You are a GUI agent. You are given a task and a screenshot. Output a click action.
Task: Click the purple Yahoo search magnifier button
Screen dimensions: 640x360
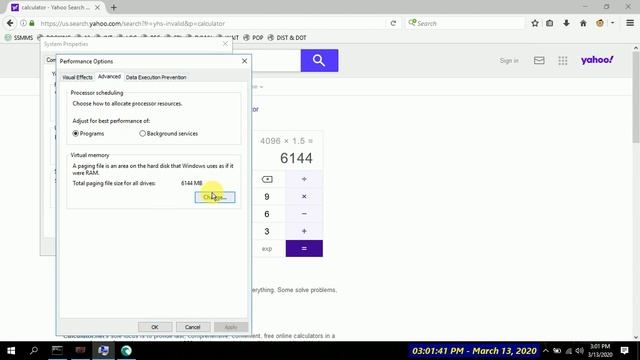click(x=319, y=60)
